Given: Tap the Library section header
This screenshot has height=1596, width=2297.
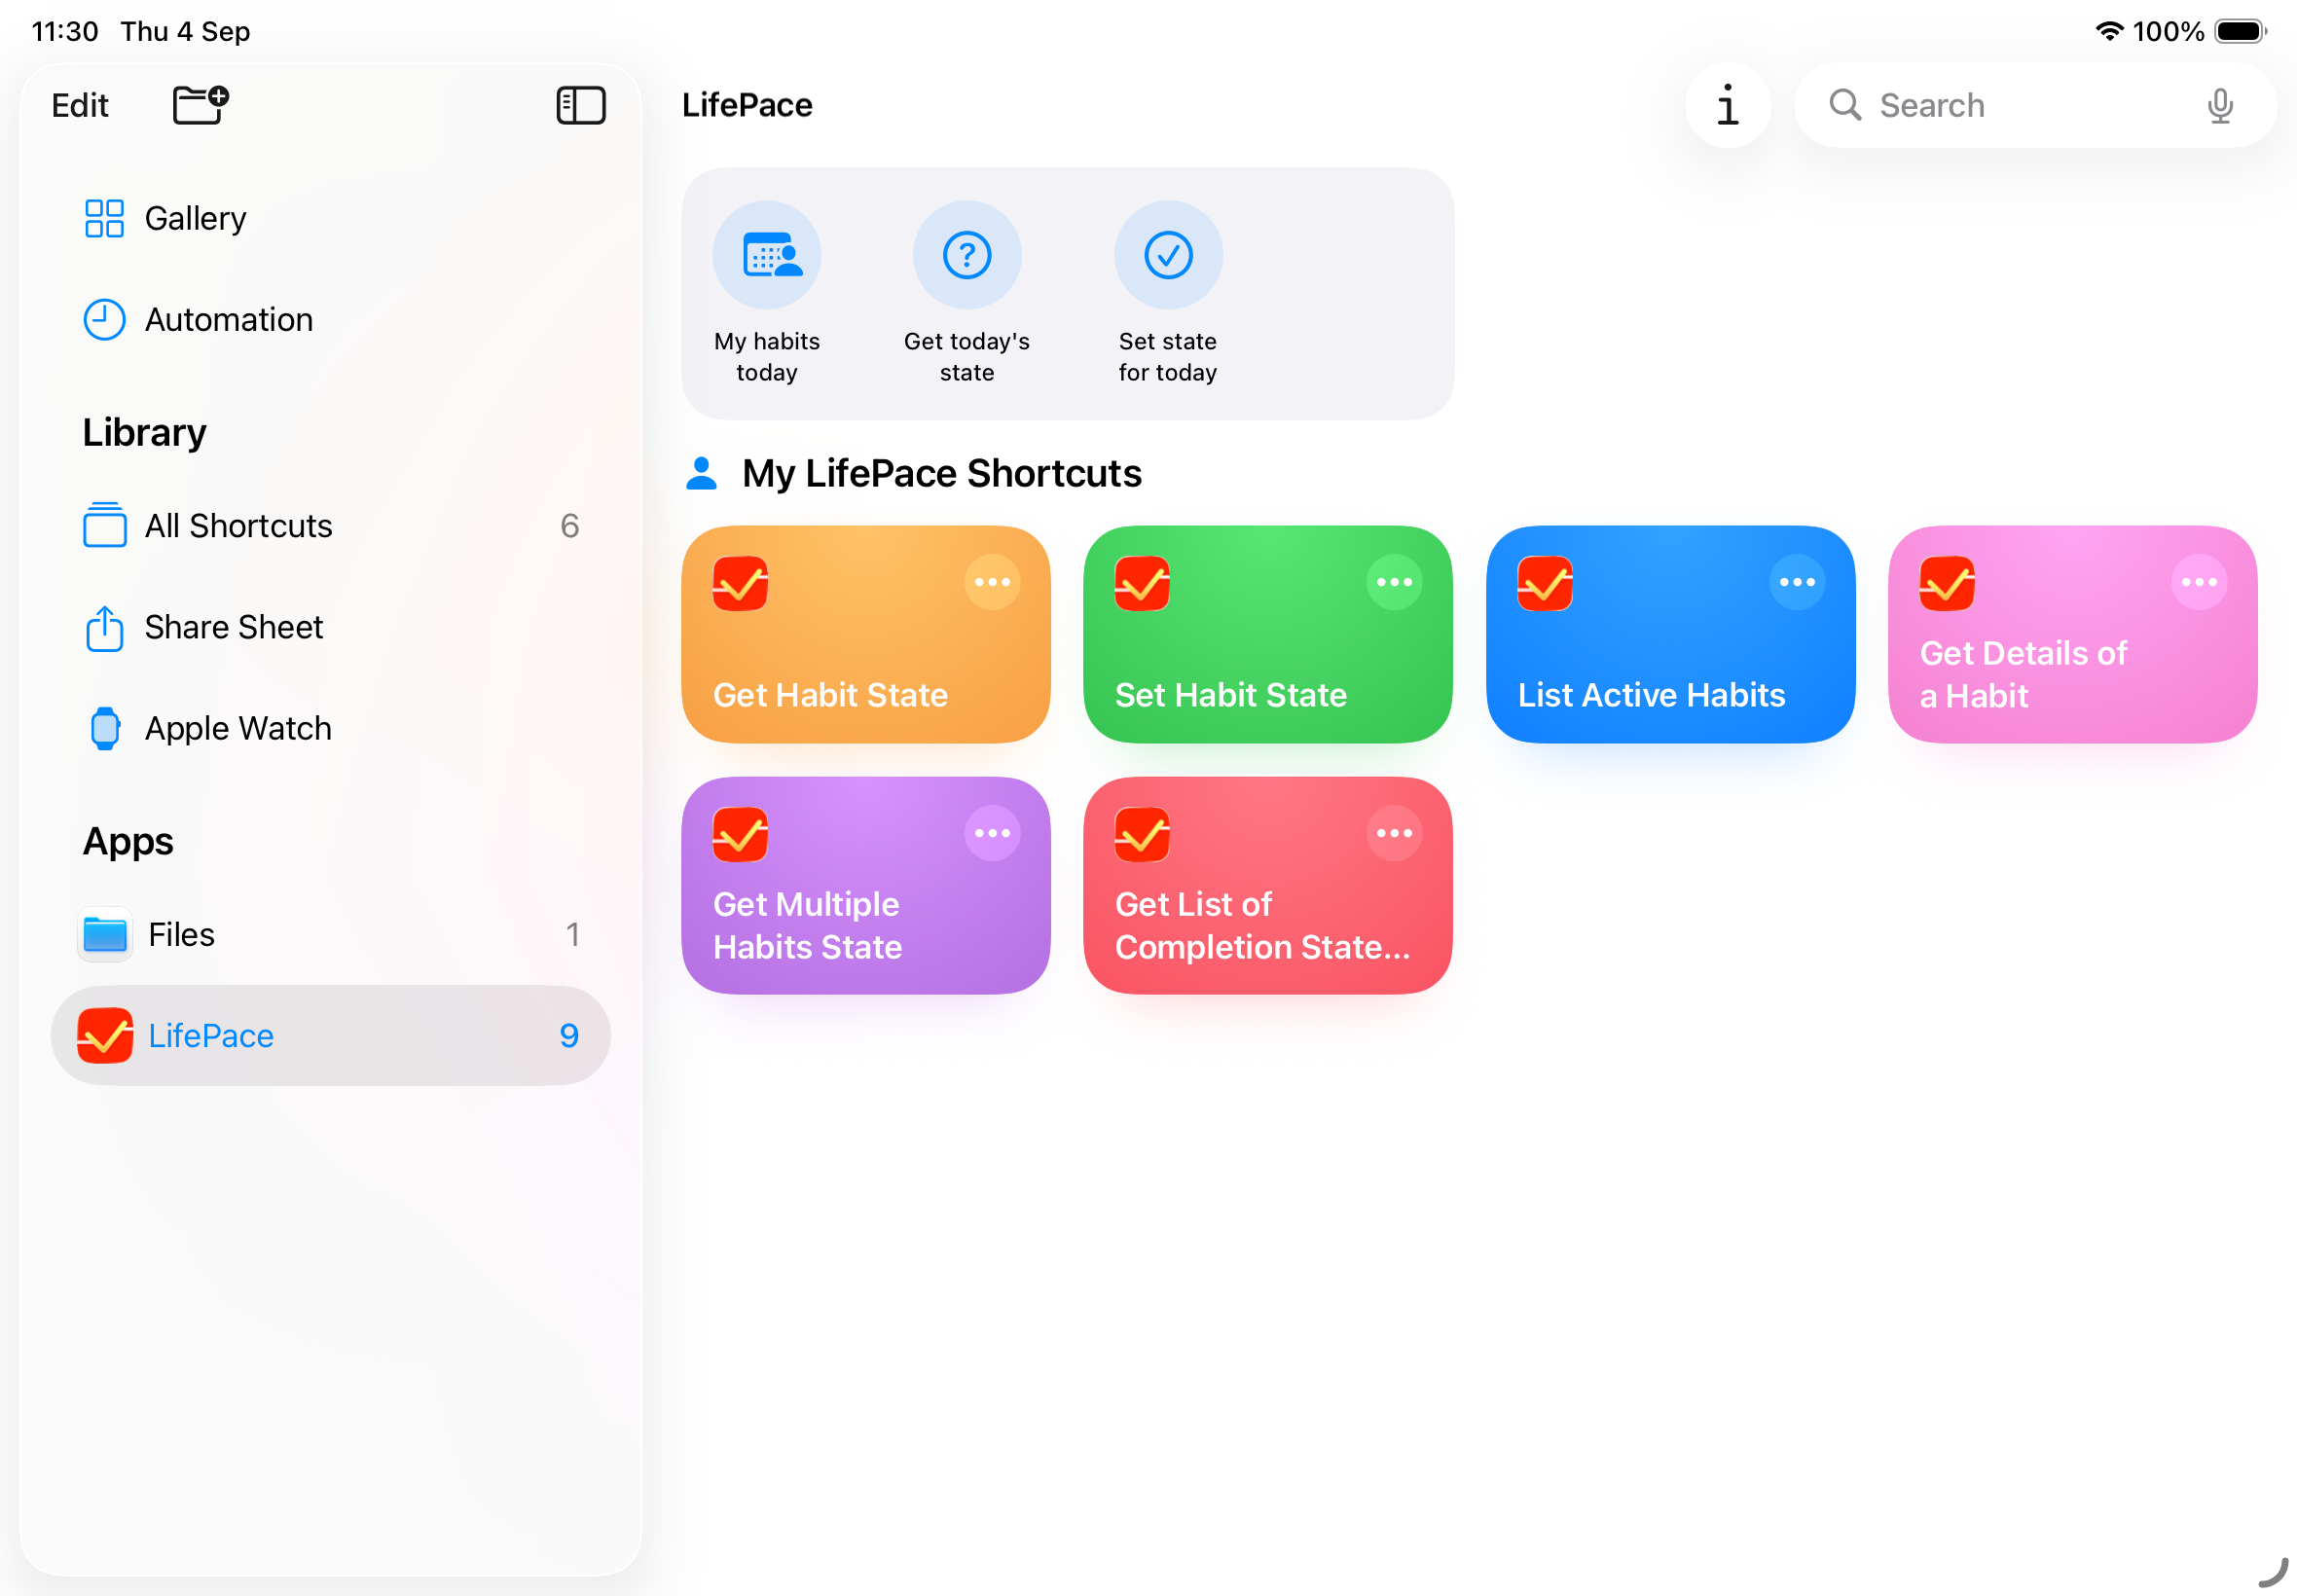Looking at the screenshot, I should pos(144,433).
